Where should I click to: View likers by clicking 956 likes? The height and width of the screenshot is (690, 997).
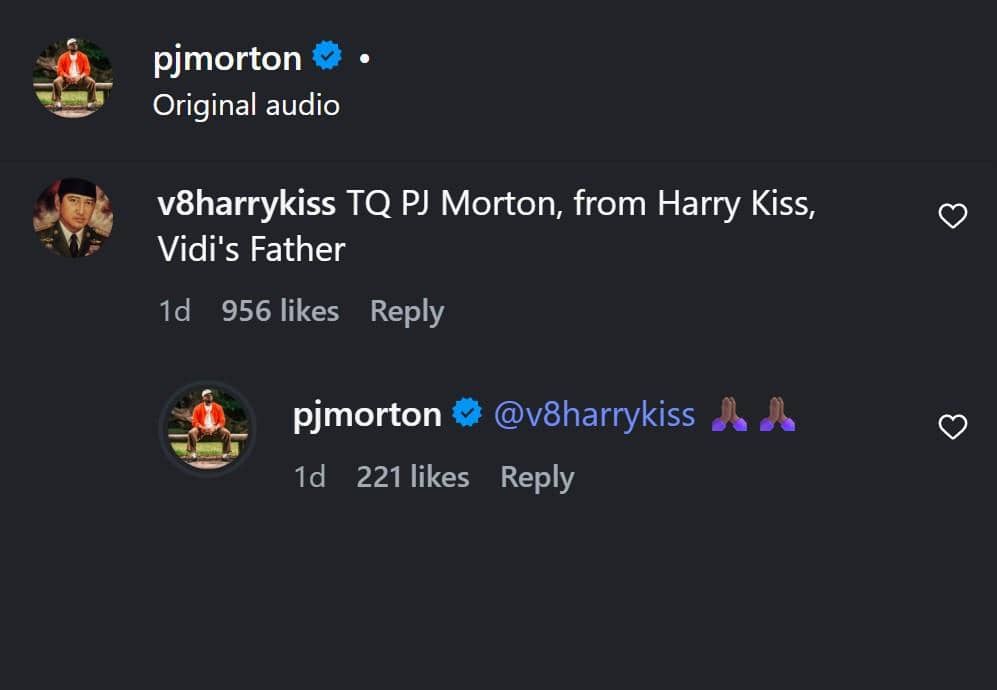tap(281, 311)
